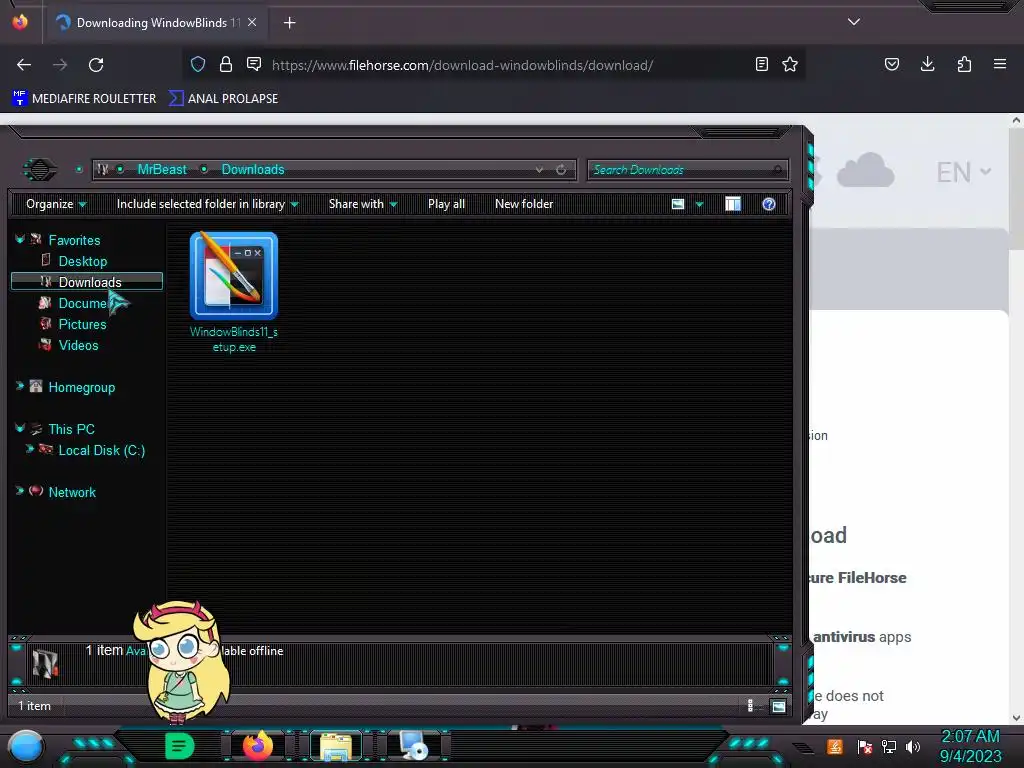Open tracking protection shield icon
This screenshot has width=1024, height=768.
(198, 64)
